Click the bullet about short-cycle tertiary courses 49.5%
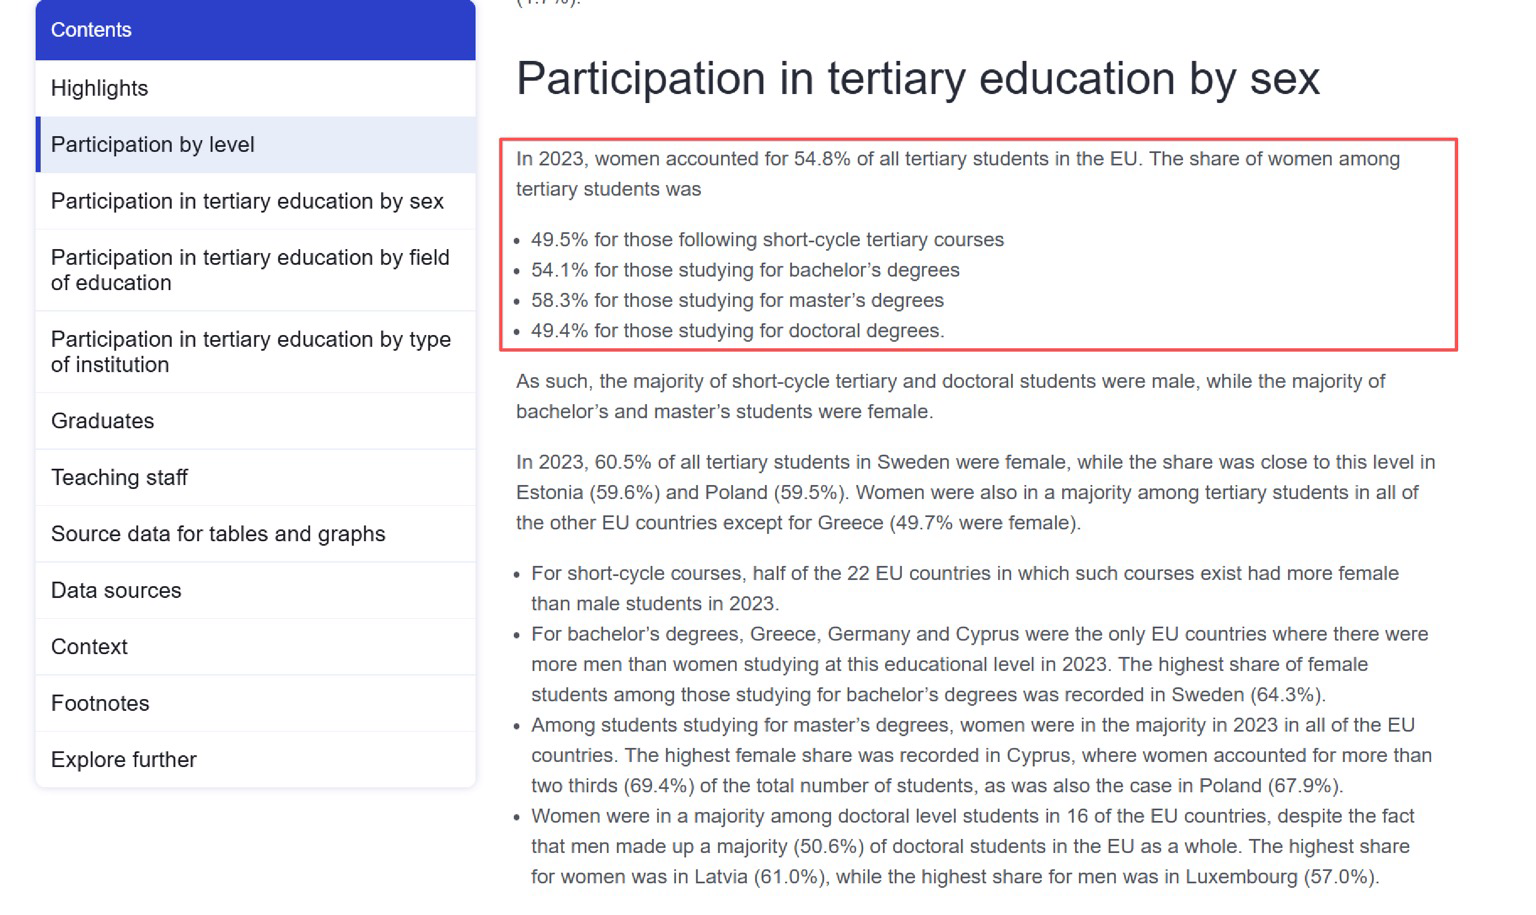Image resolution: width=1536 pixels, height=915 pixels. pos(767,240)
